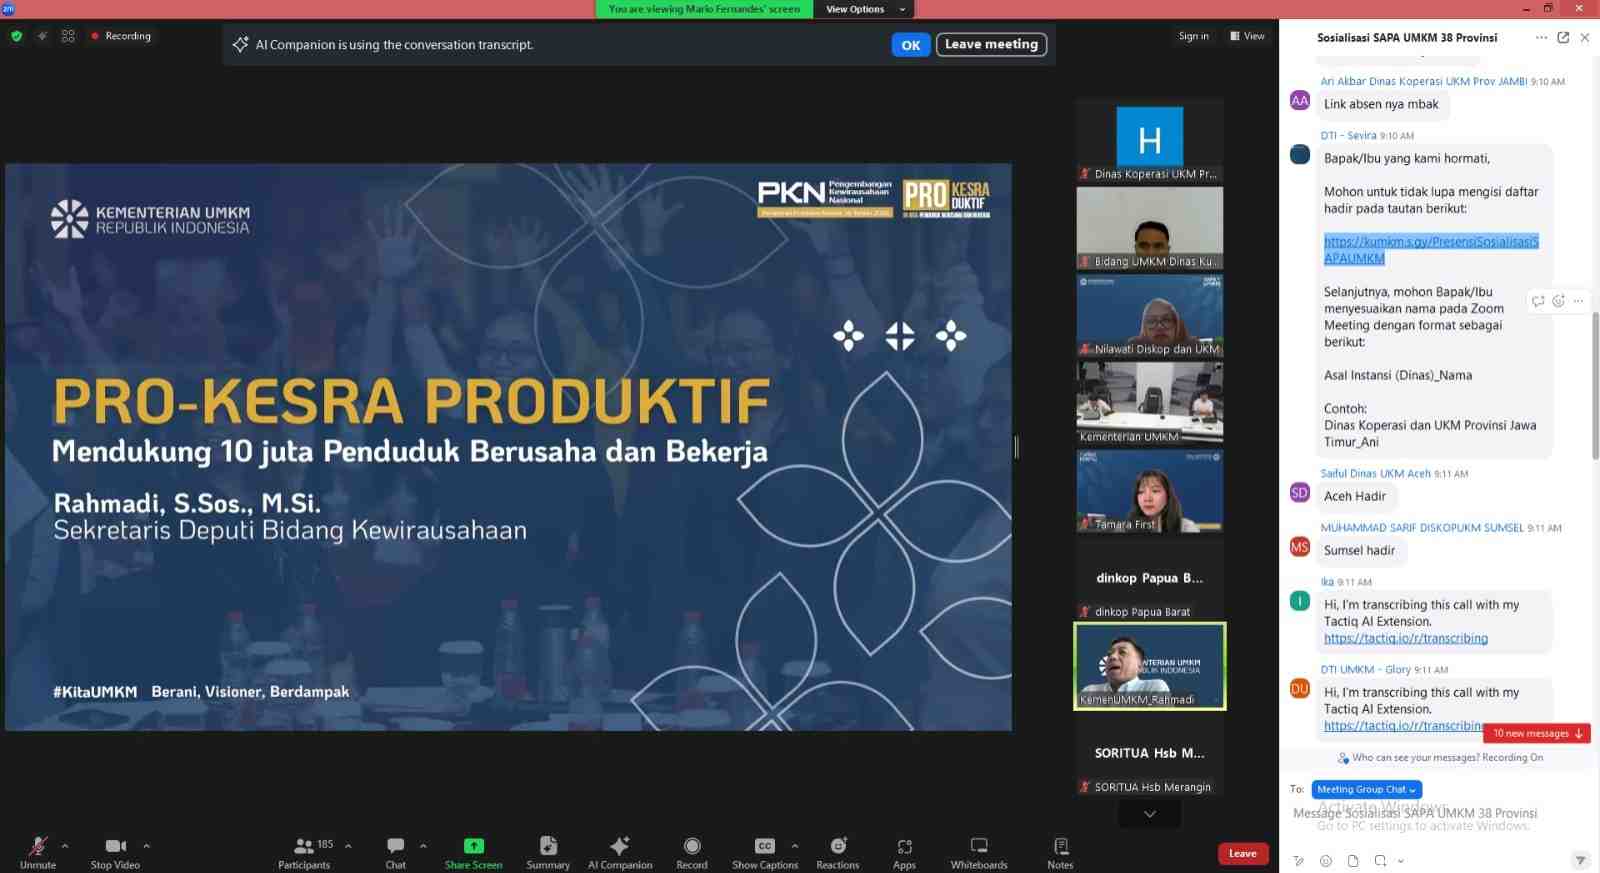Expand View Options dropdown
This screenshot has height=873, width=1600.
[x=865, y=9]
